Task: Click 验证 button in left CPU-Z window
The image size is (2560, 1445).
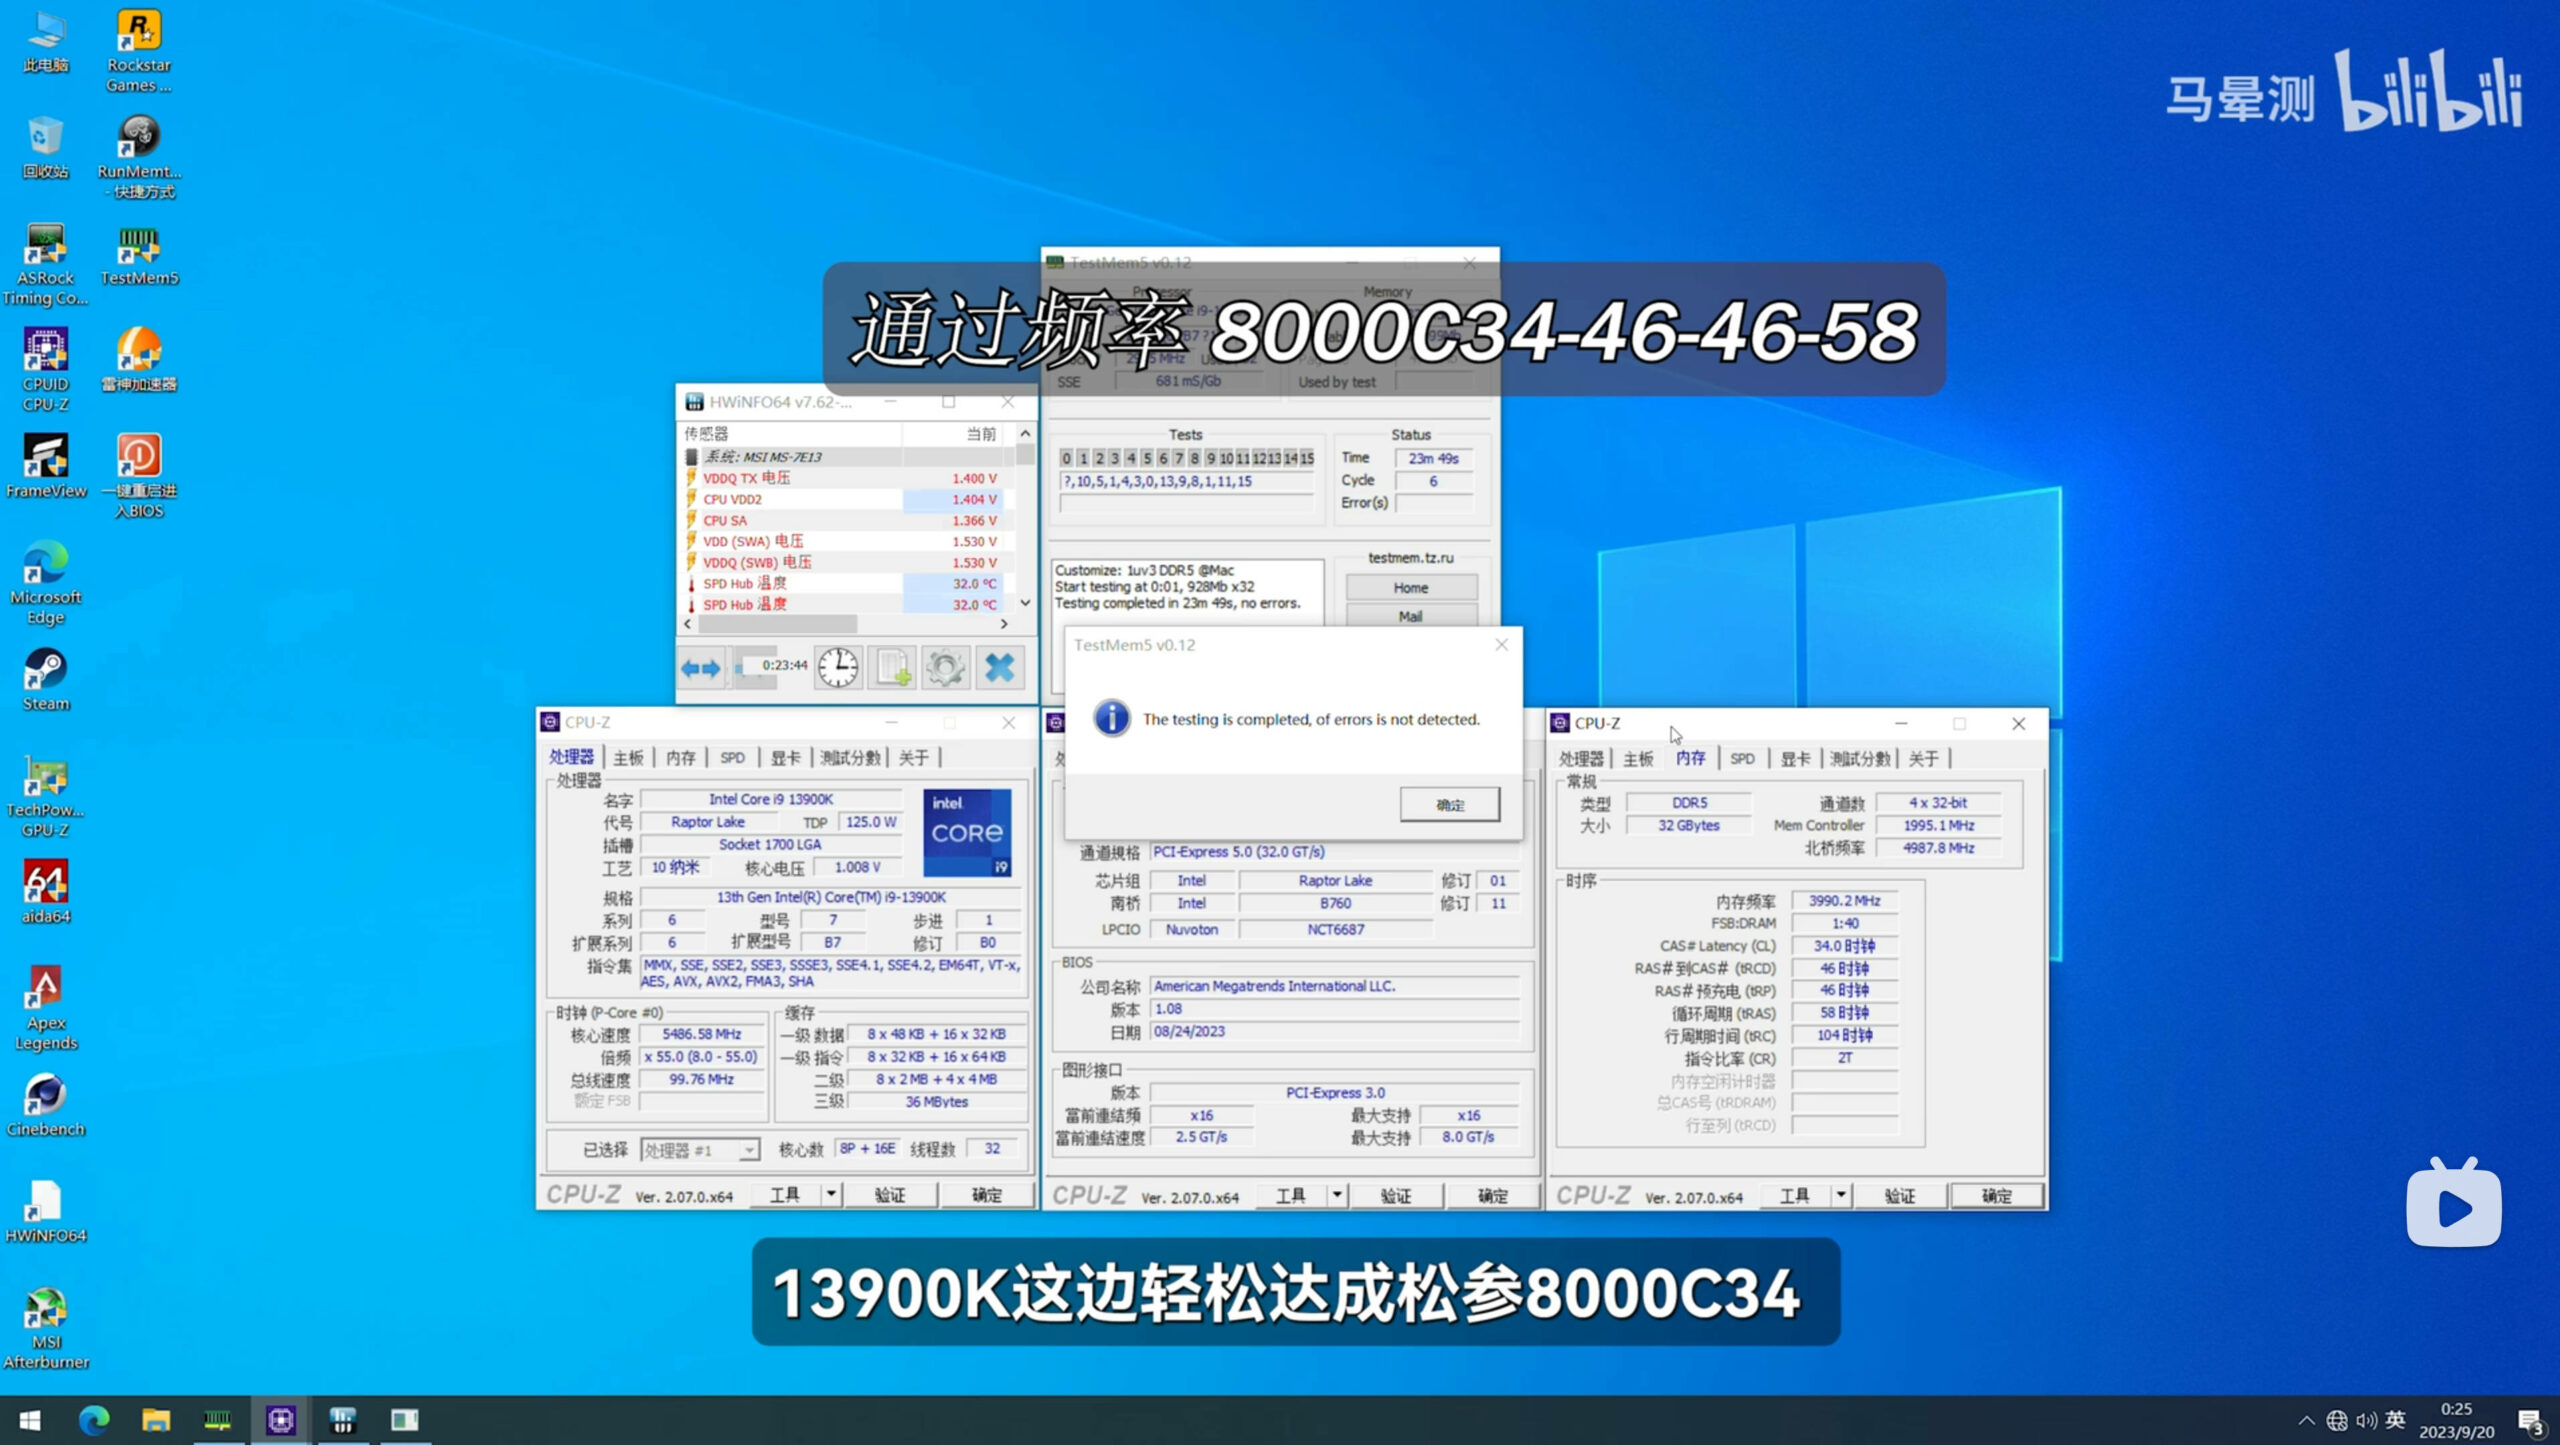Action: [x=890, y=1194]
